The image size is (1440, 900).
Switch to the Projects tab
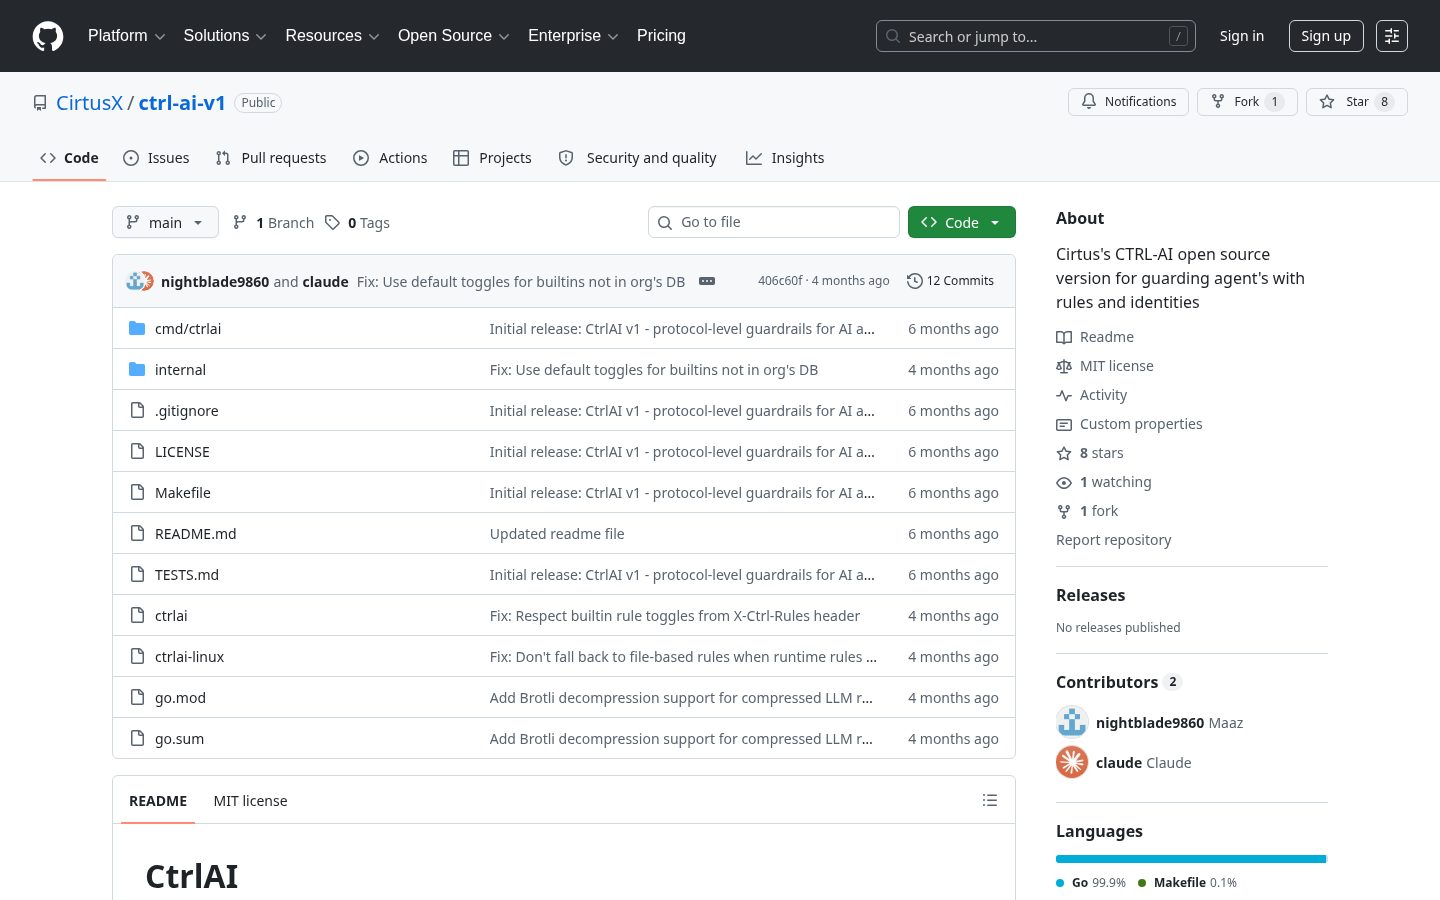tap(492, 158)
